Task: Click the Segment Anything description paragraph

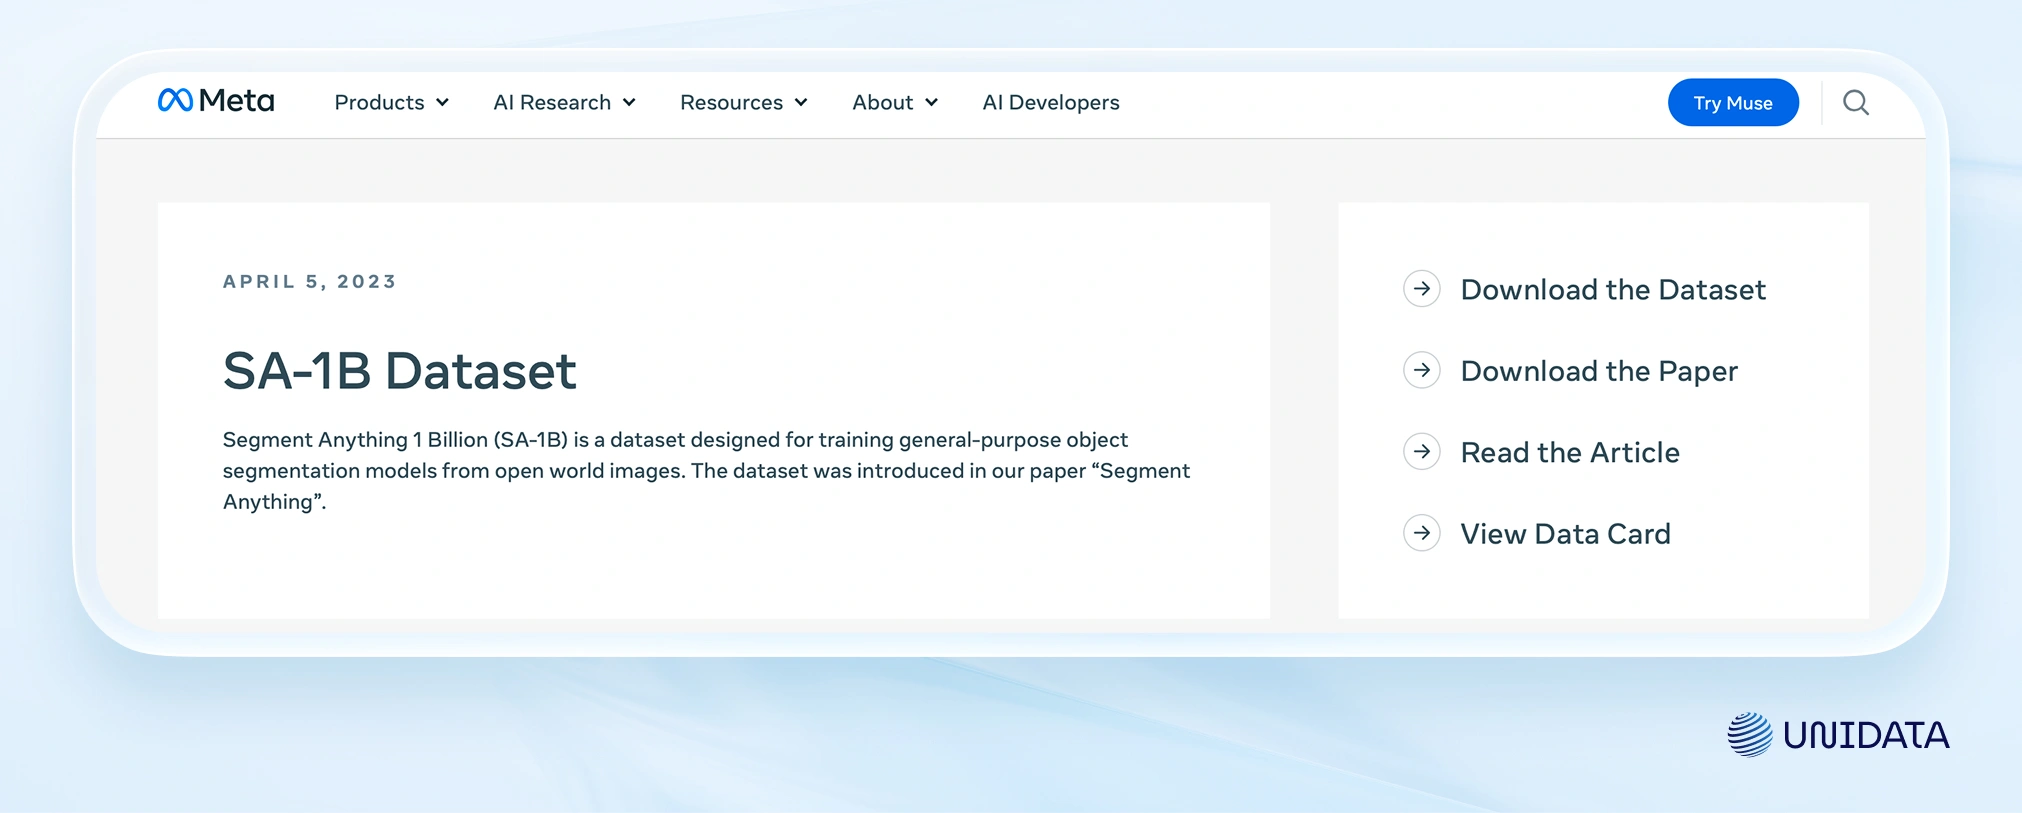Action: point(706,470)
